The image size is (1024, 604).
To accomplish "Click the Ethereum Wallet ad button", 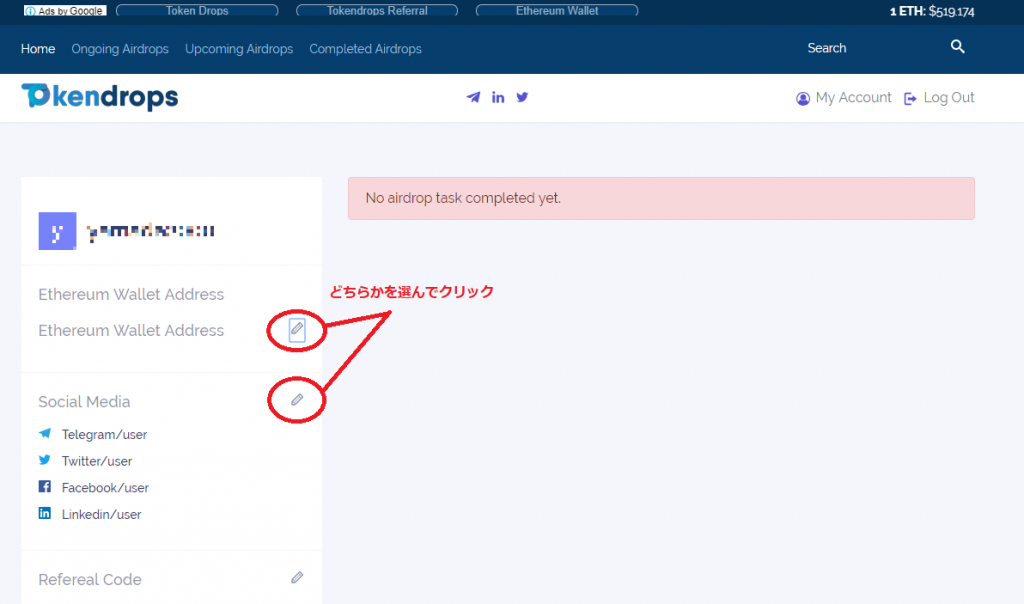I will pyautogui.click(x=557, y=10).
